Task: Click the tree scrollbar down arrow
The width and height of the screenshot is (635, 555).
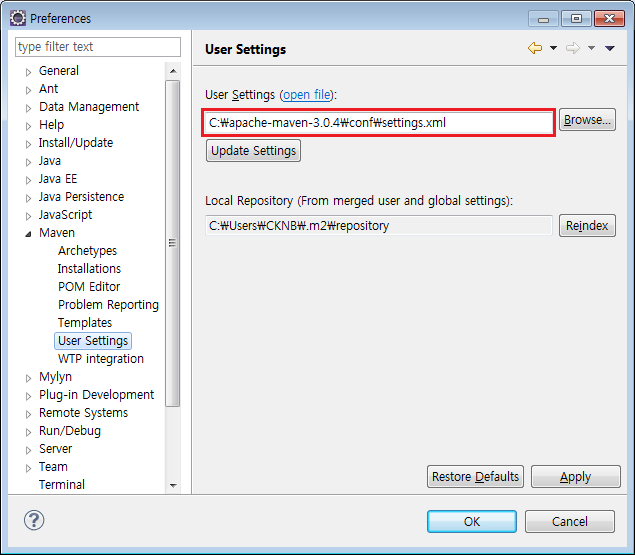Action: (173, 485)
